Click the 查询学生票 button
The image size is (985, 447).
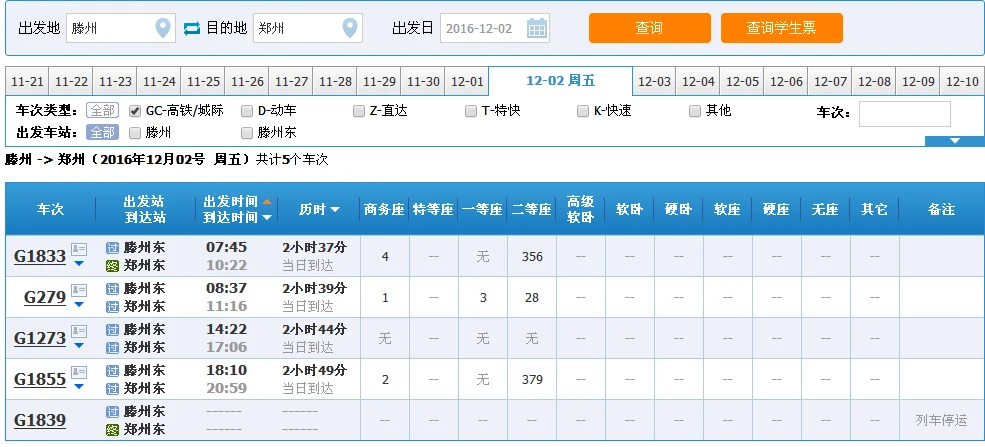(x=781, y=28)
